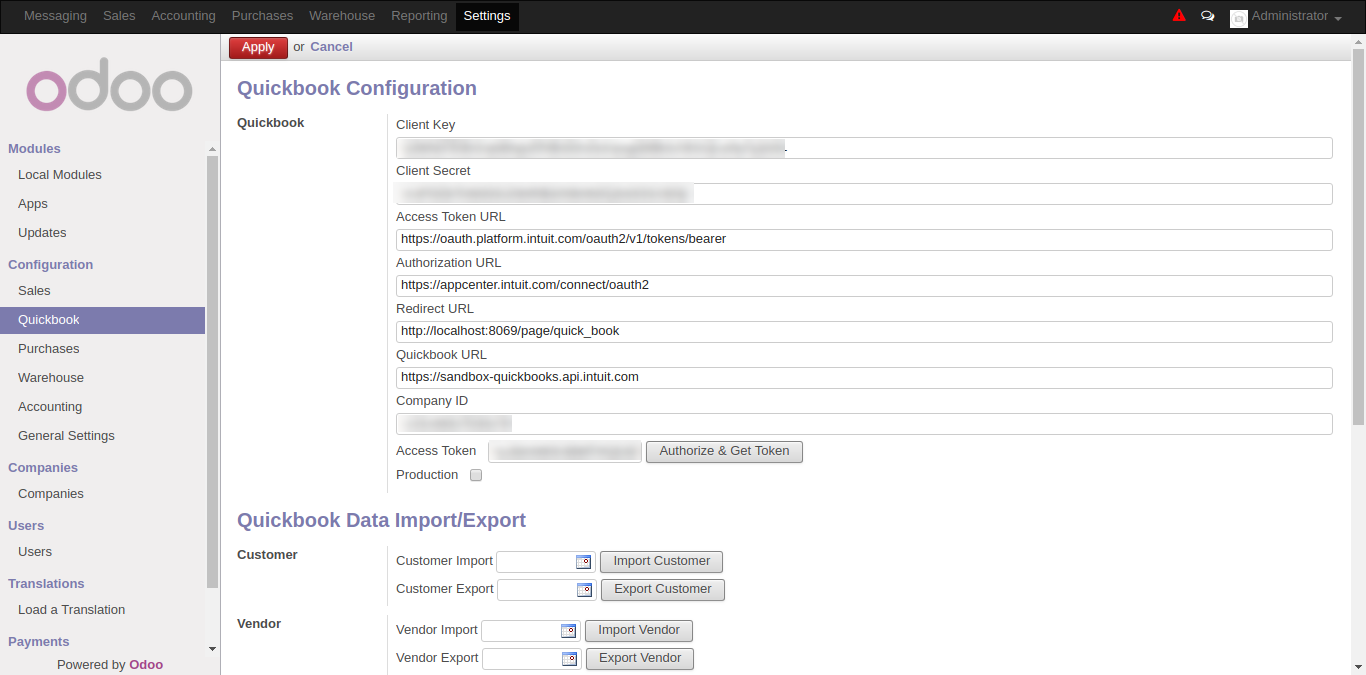Select the Settings top menu

pyautogui.click(x=487, y=16)
